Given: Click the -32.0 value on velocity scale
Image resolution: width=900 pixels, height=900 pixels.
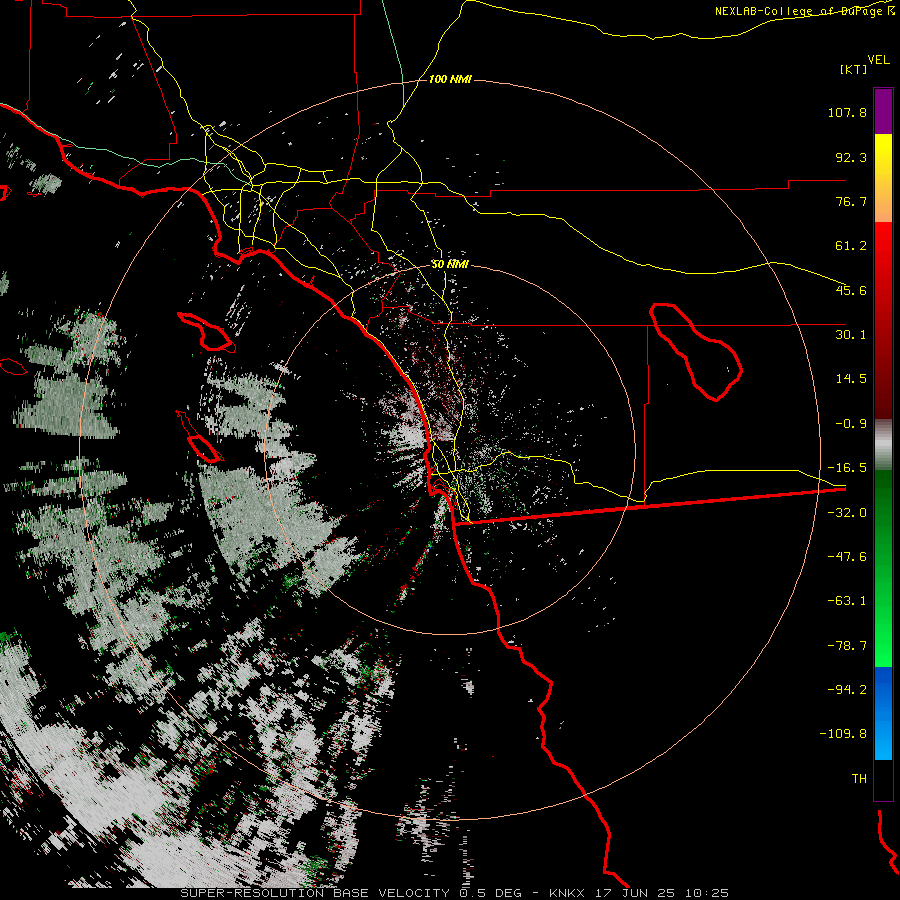Looking at the screenshot, I should 847,513.
